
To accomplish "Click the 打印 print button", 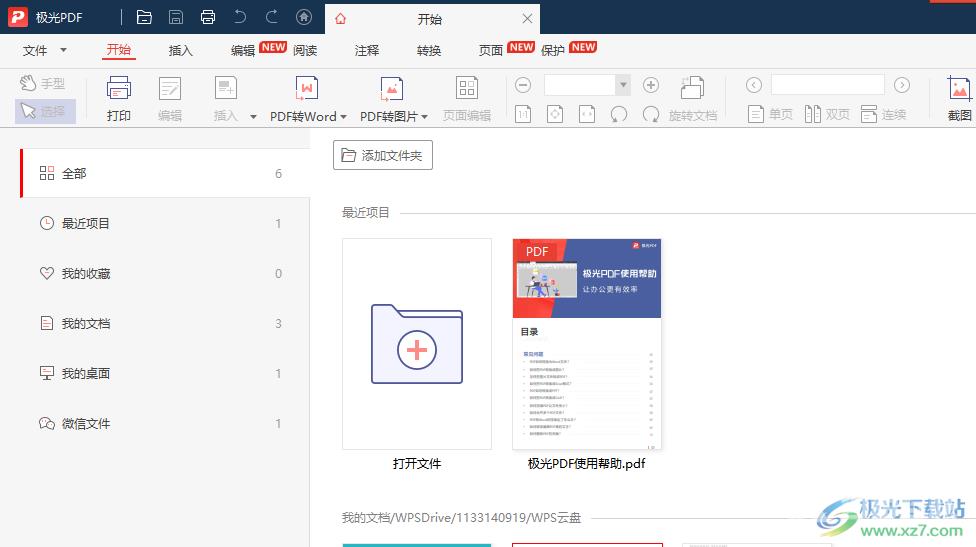I will pos(118,99).
